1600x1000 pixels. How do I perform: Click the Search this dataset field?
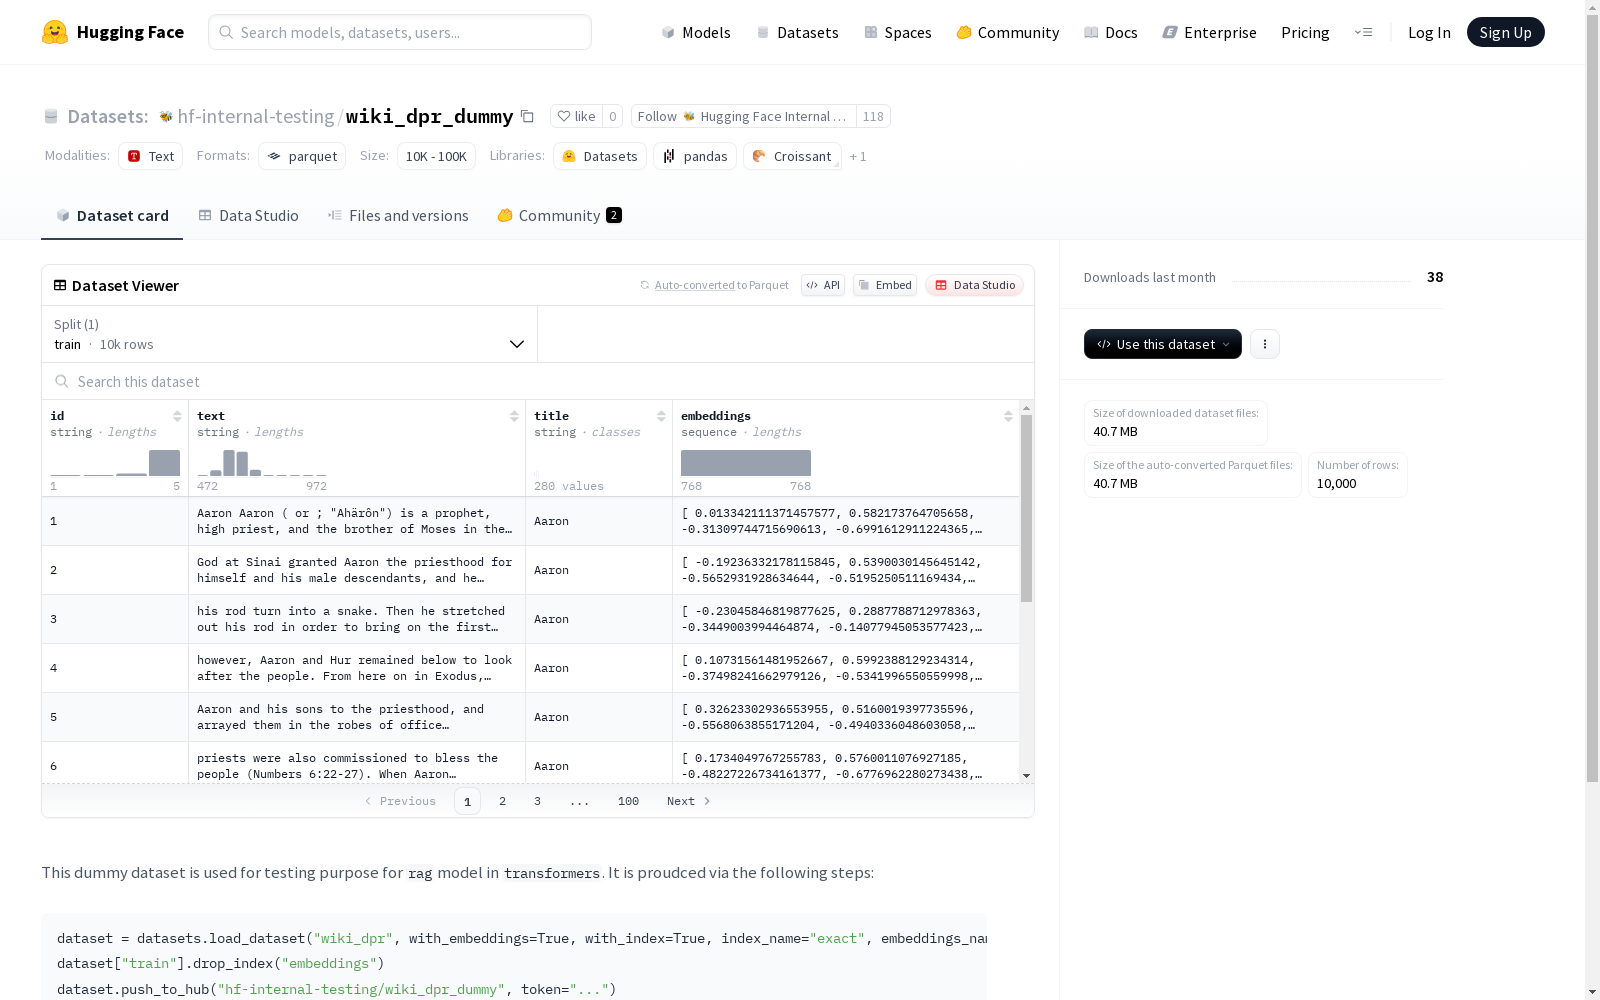point(538,381)
